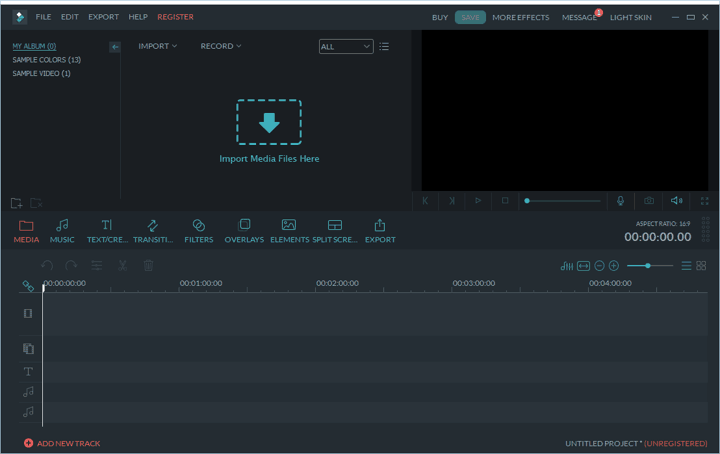Screen dimensions: 720x454
Task: Zoom out timeline with minus icon
Action: click(x=599, y=266)
